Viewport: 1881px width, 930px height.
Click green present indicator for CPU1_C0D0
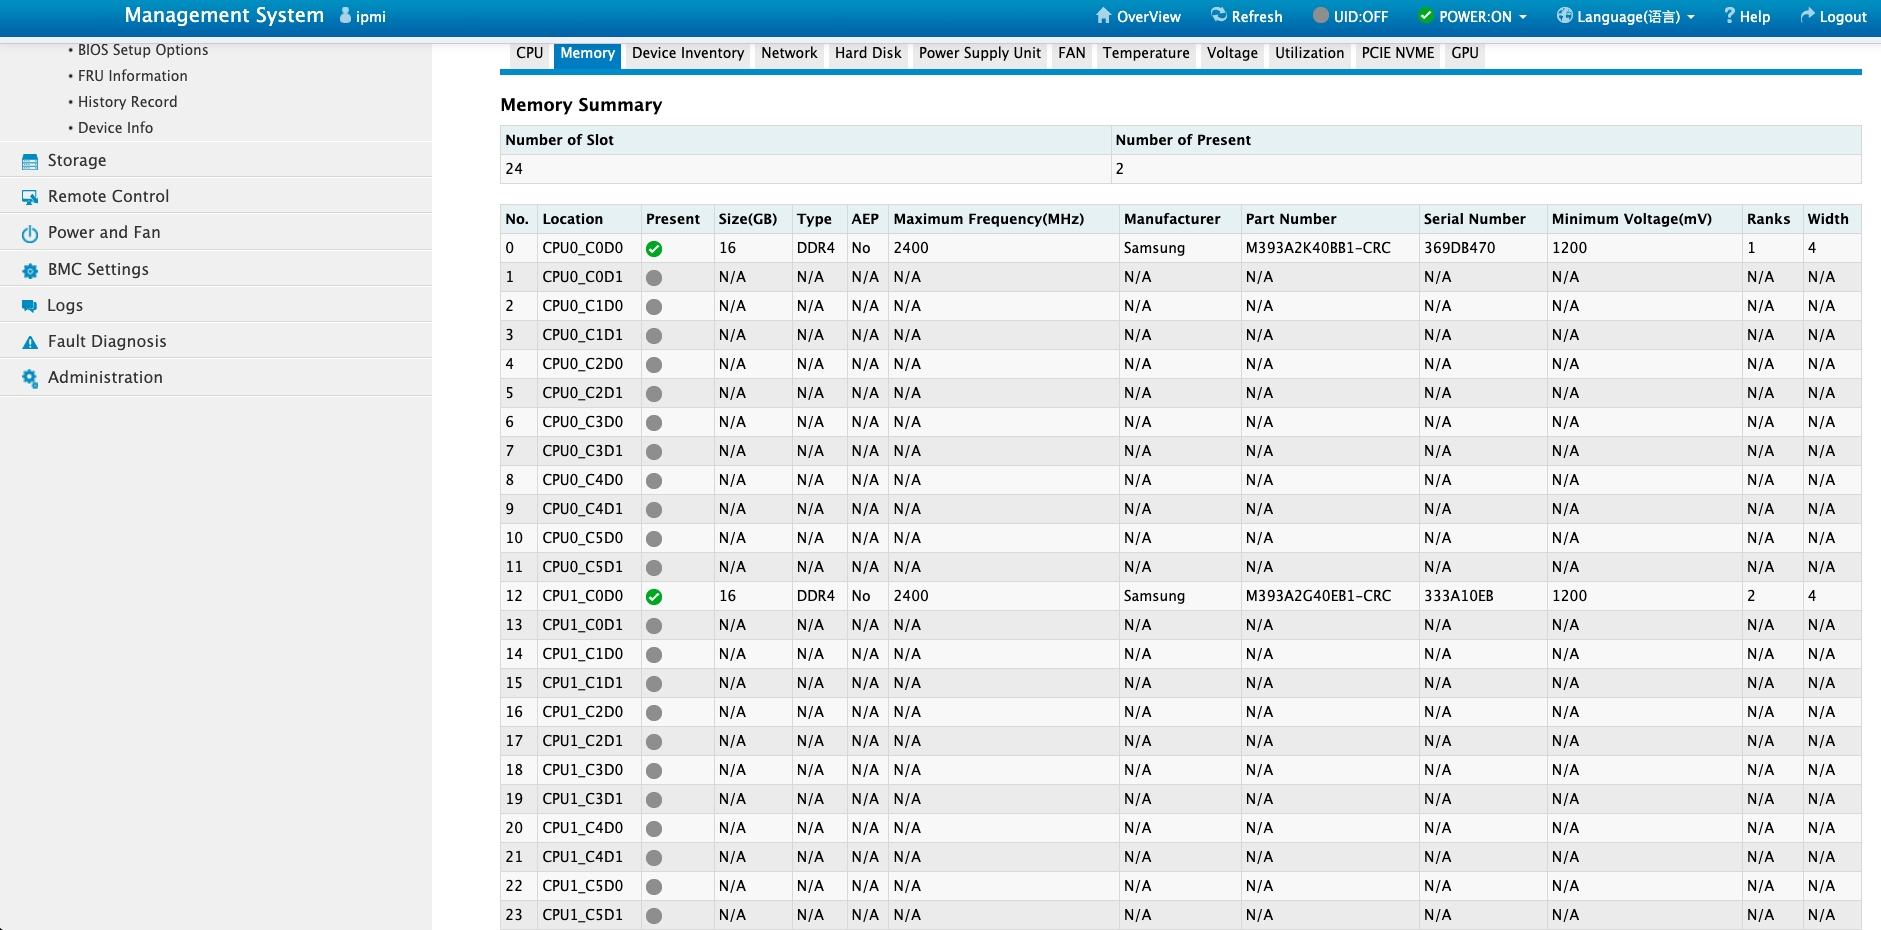654,597
